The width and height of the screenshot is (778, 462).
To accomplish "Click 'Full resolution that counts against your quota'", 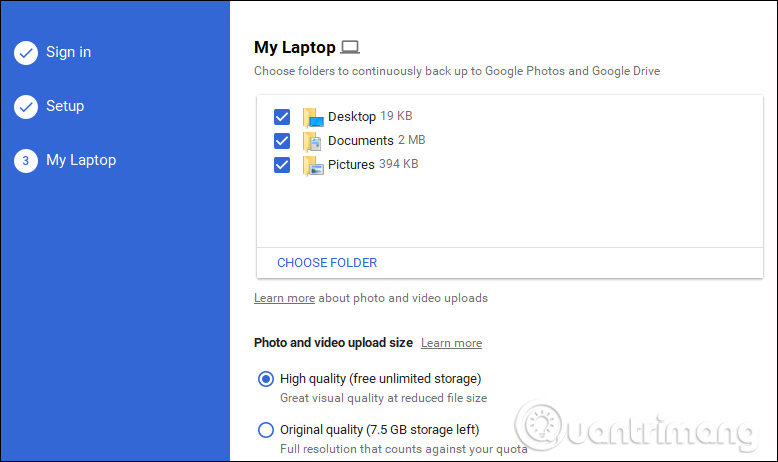I will 404,449.
